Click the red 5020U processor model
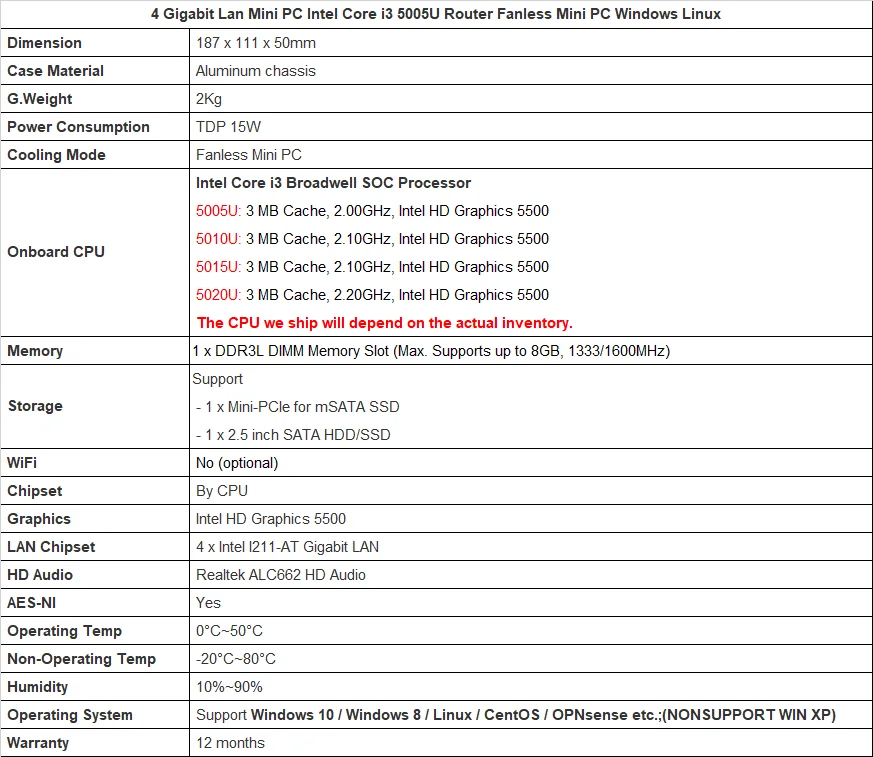The height and width of the screenshot is (757, 873). click(218, 294)
